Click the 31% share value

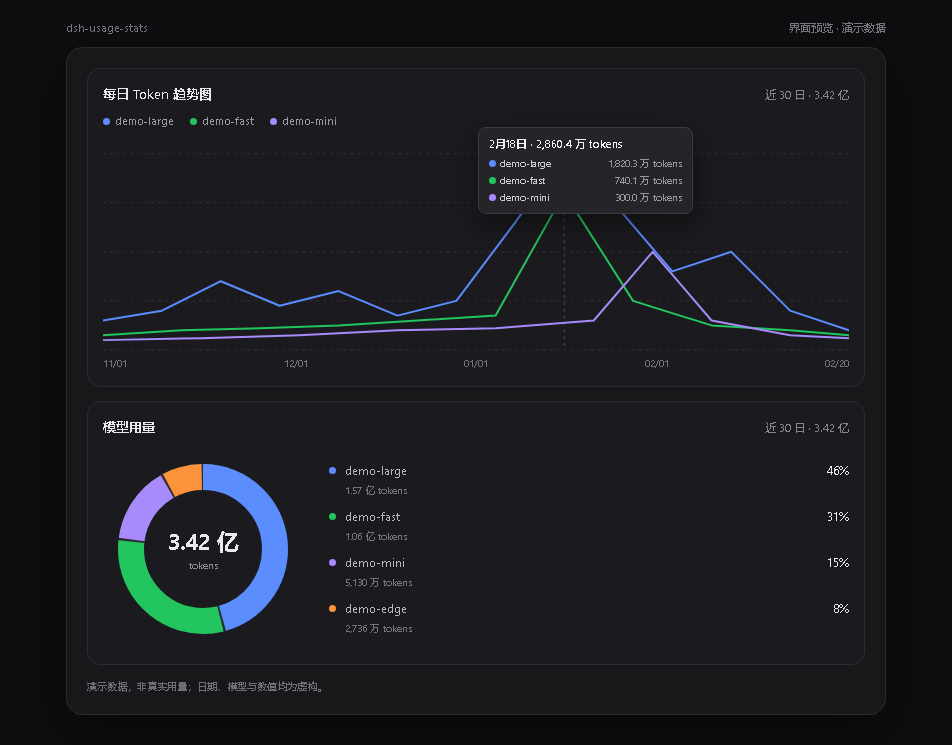[x=838, y=517]
